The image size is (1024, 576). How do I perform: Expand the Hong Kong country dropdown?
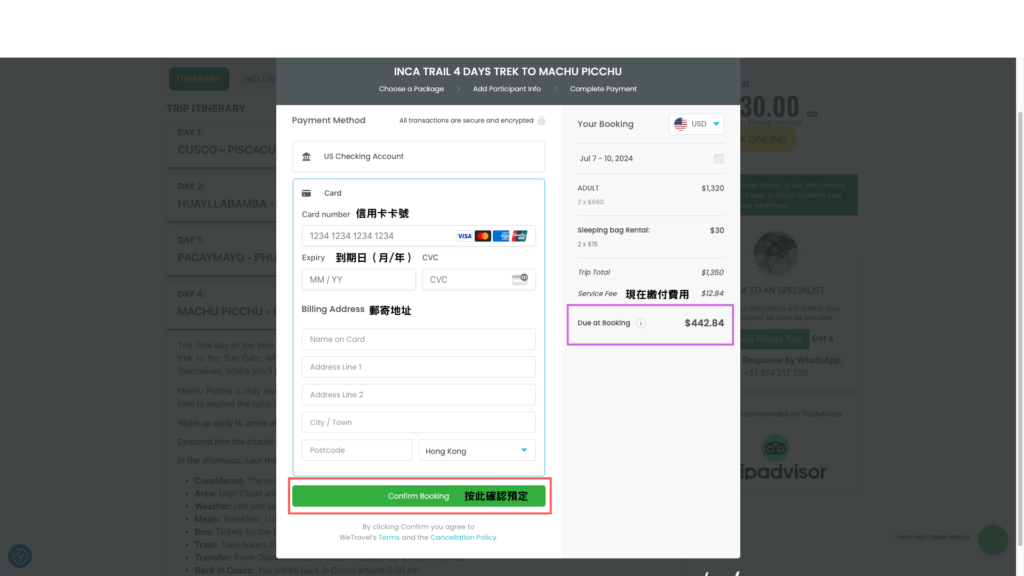point(477,451)
